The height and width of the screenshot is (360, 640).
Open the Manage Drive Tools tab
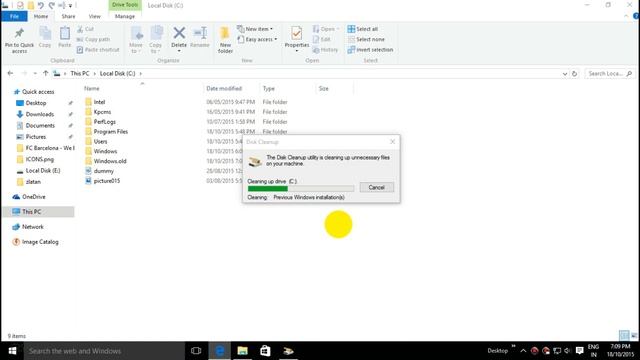point(124,16)
